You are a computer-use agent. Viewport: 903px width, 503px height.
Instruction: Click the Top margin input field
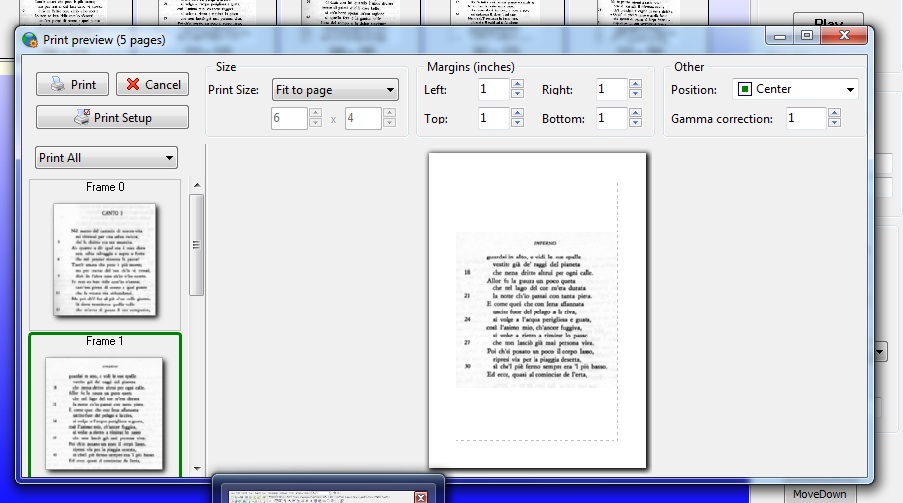pyautogui.click(x=494, y=118)
